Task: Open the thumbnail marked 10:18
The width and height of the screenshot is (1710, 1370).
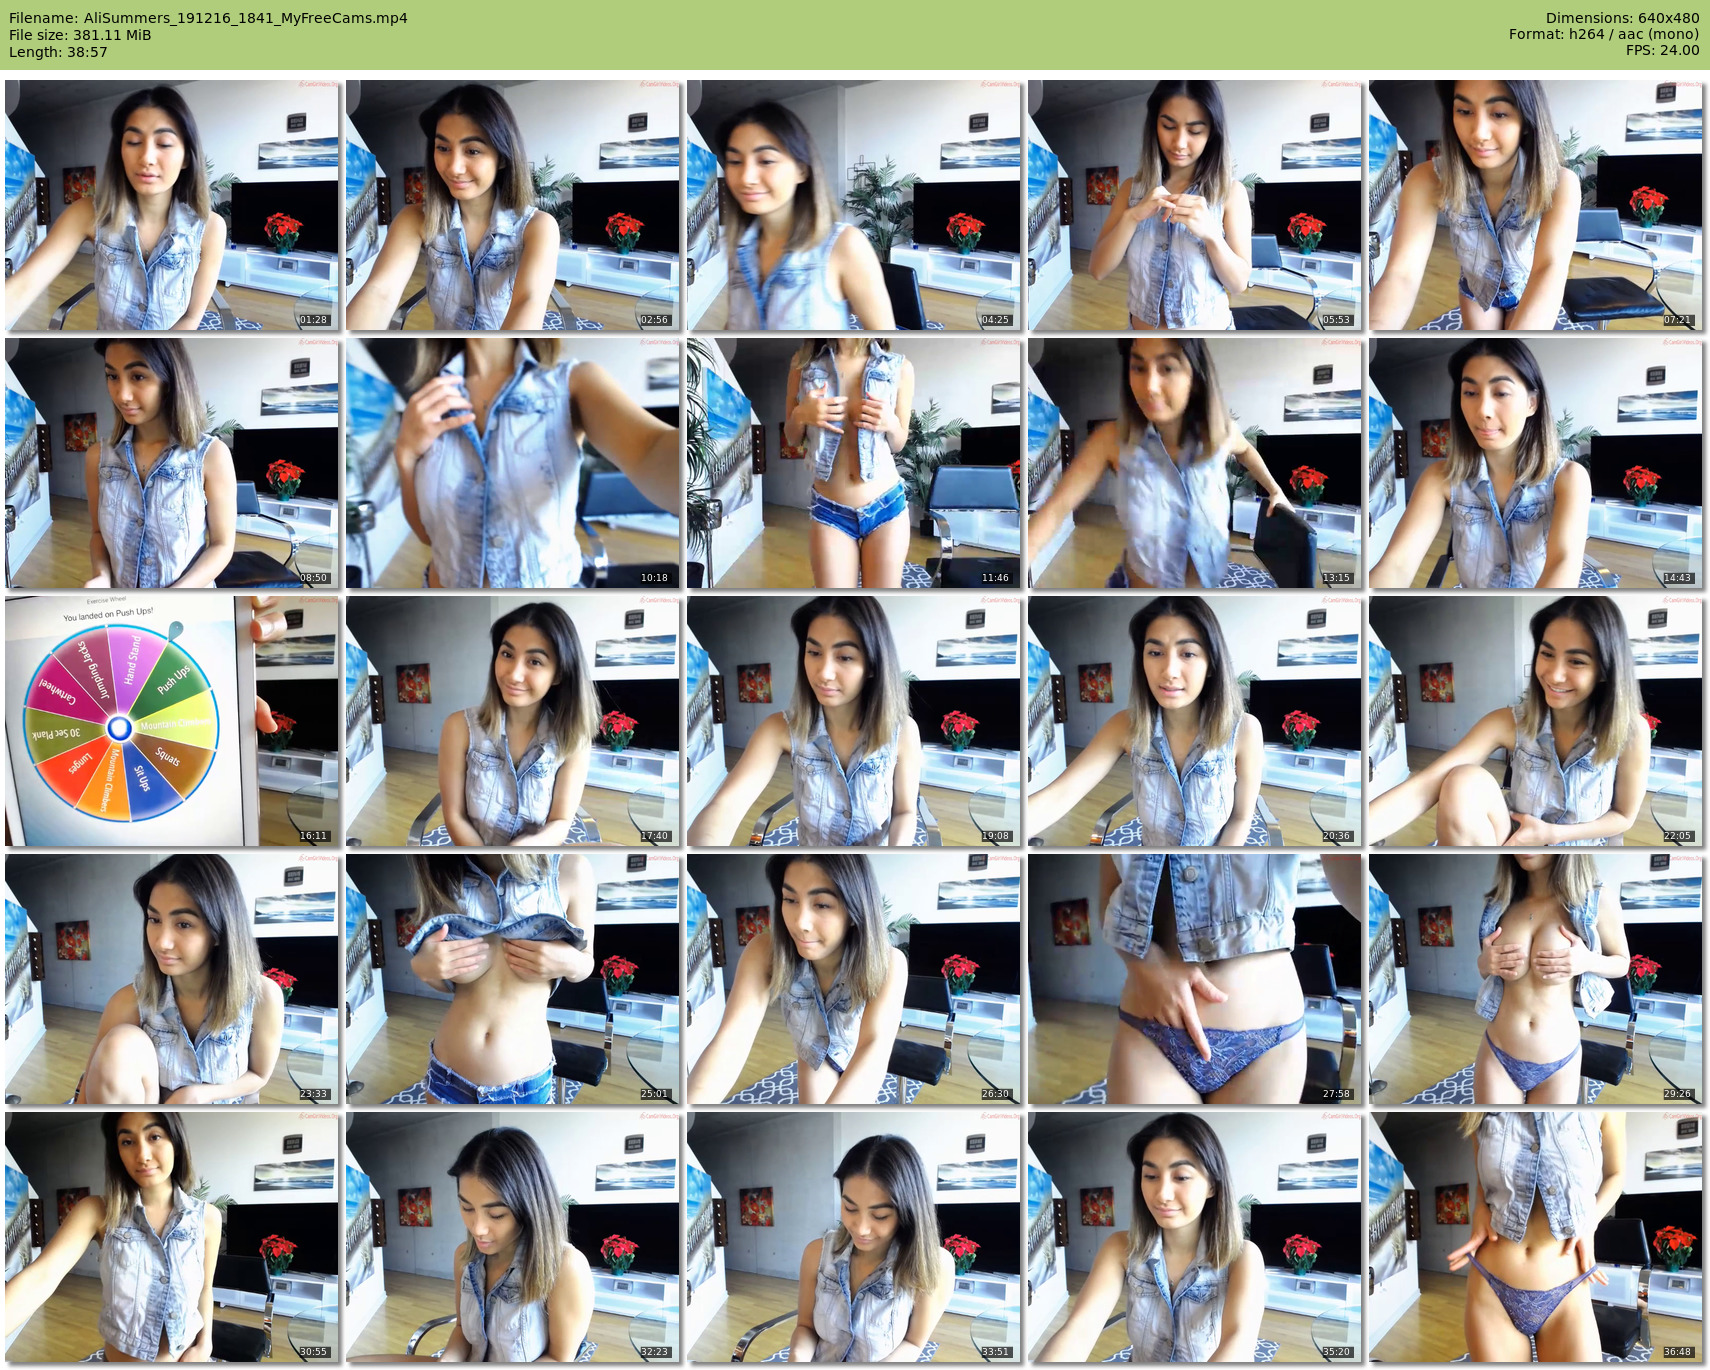Action: tap(513, 463)
